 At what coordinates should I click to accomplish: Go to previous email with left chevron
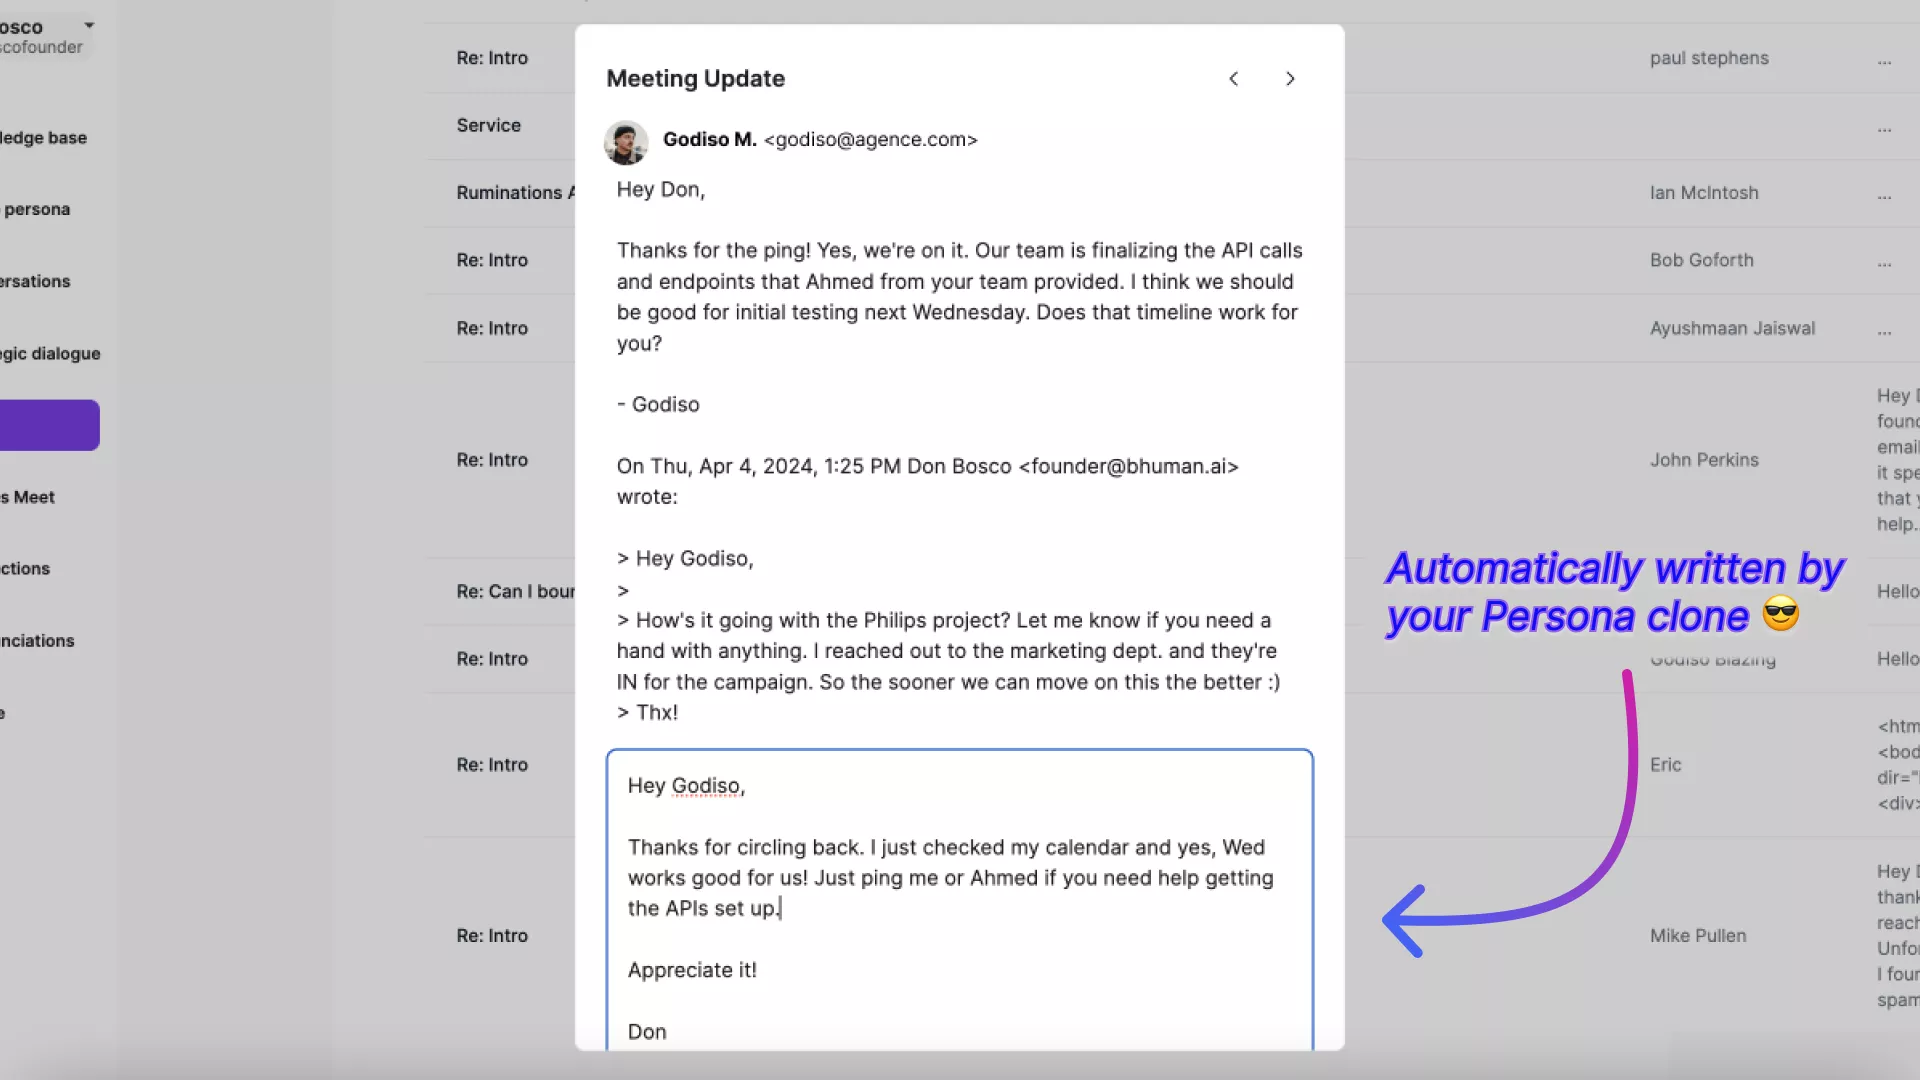(x=1234, y=79)
